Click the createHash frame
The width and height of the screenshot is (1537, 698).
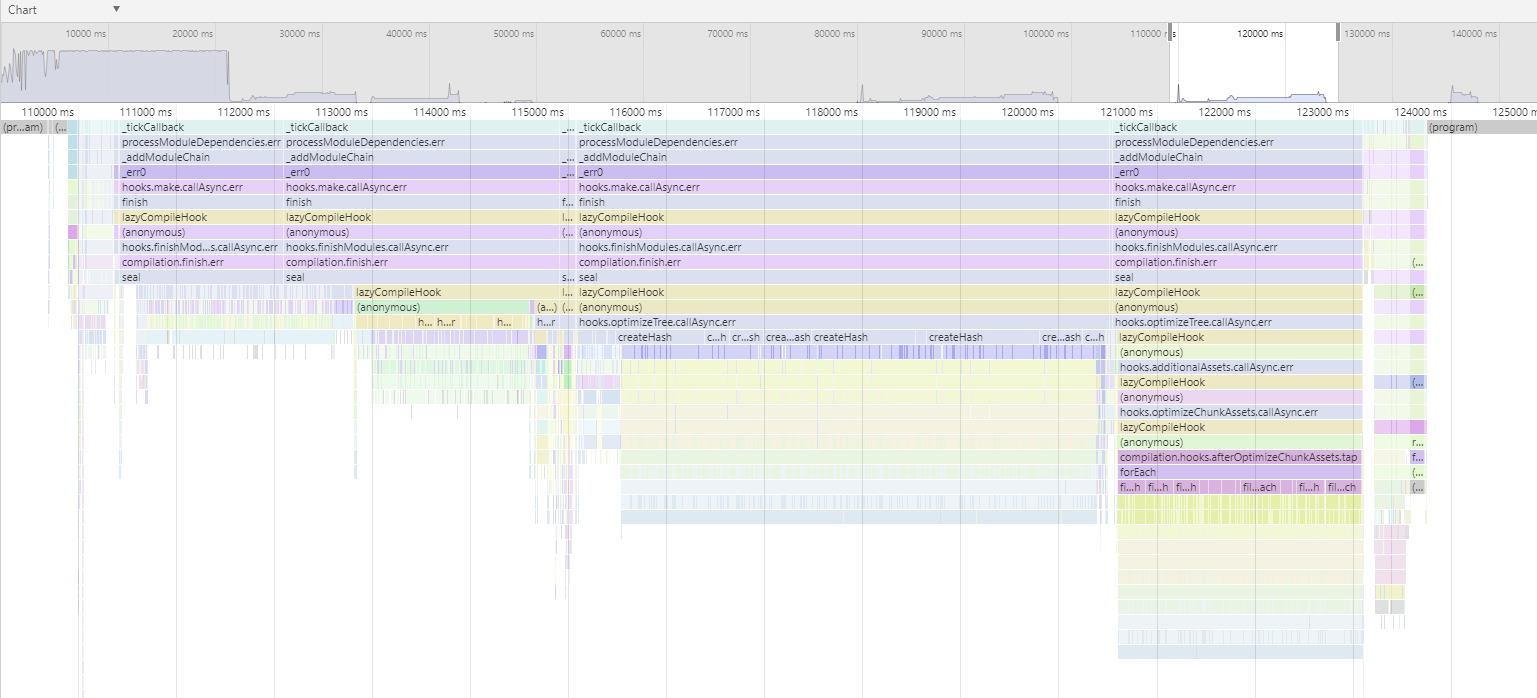[644, 337]
